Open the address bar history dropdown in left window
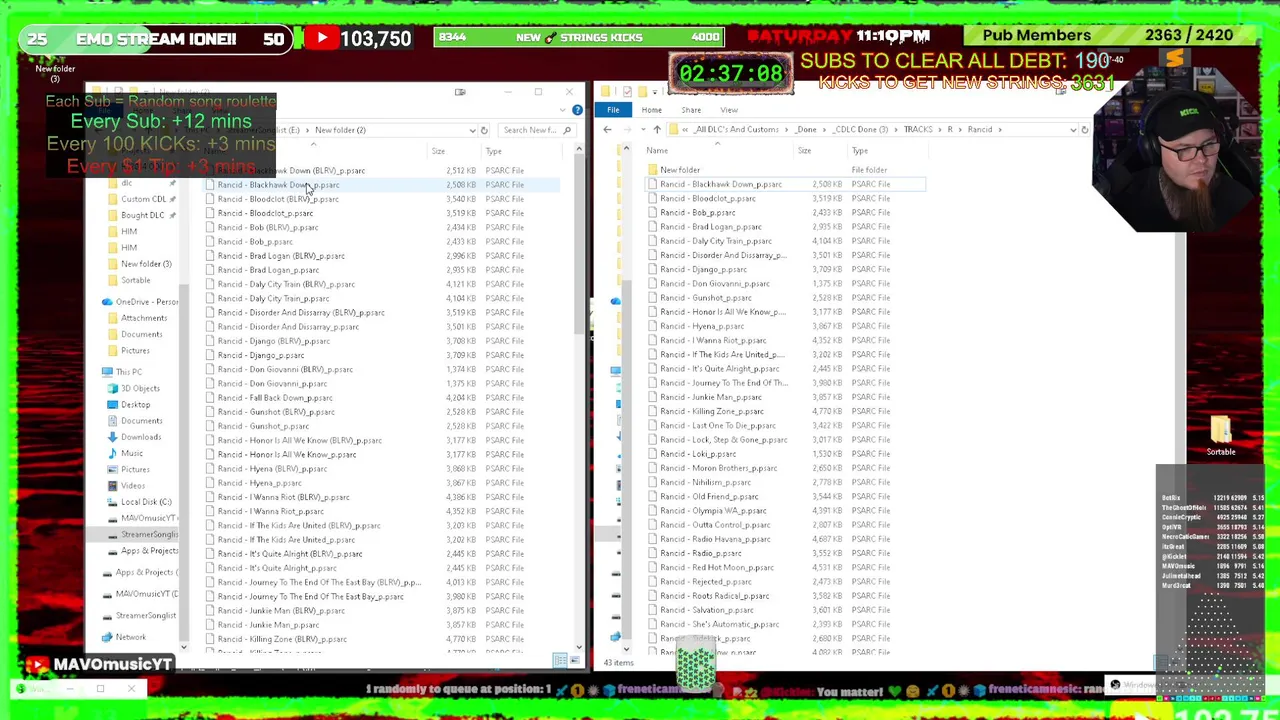The height and width of the screenshot is (720, 1280). [472, 130]
